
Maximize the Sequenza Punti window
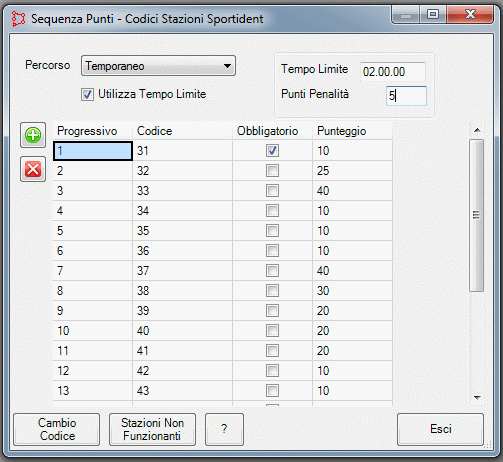point(433,14)
